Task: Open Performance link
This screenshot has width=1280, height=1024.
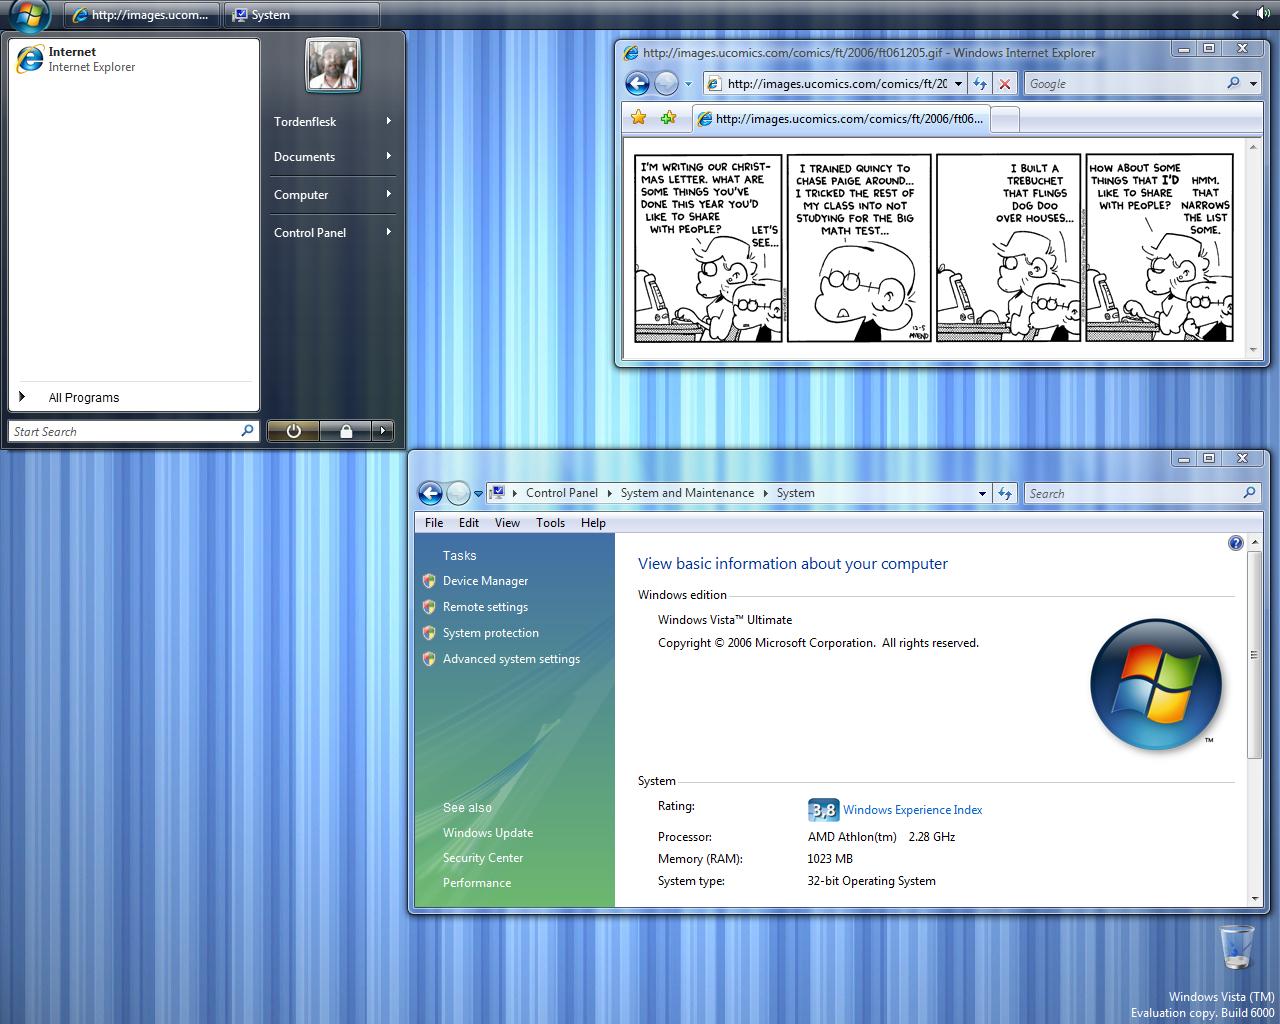Action: pos(477,883)
